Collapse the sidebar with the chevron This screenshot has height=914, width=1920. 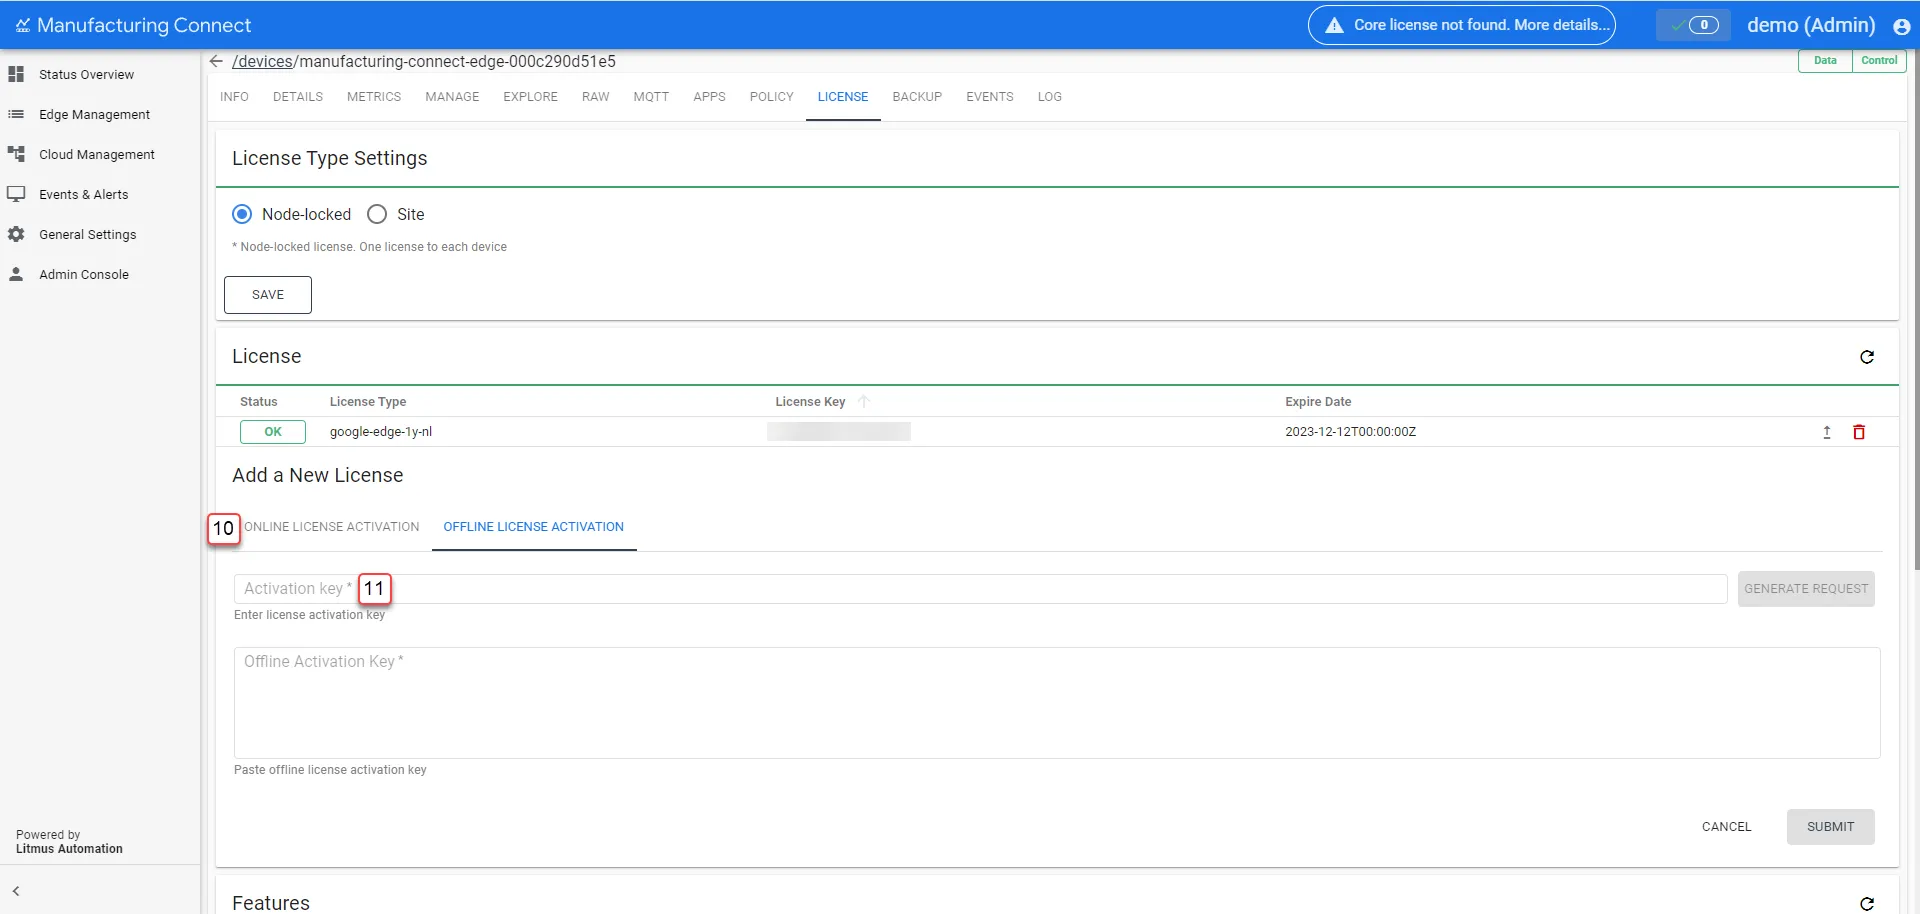(x=16, y=891)
